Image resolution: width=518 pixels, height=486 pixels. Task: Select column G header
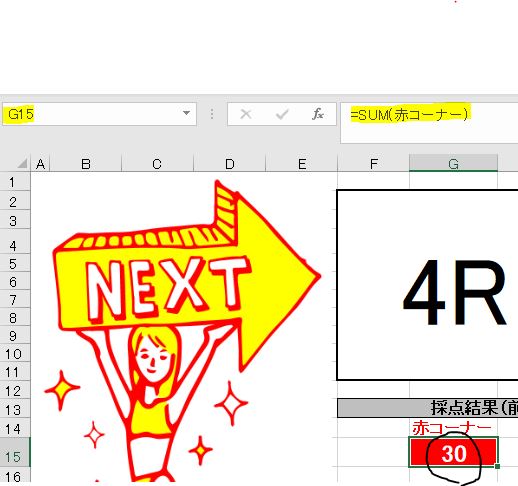453,164
